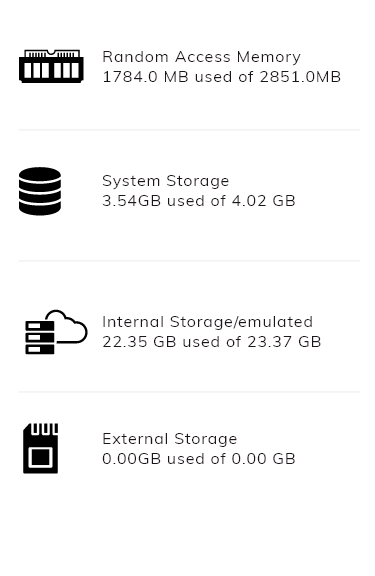Viewport: 375px width, 576px height.
Task: Select the 23.37 GB internal total
Action: (284, 342)
